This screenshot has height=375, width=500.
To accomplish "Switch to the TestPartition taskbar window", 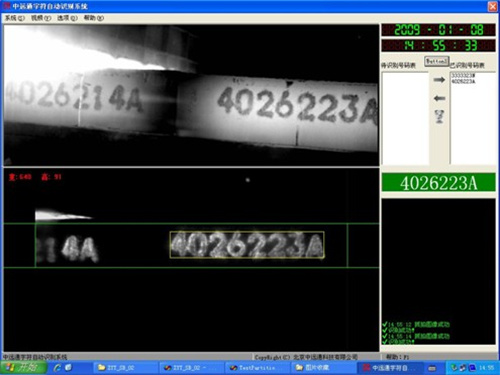I will [x=257, y=368].
